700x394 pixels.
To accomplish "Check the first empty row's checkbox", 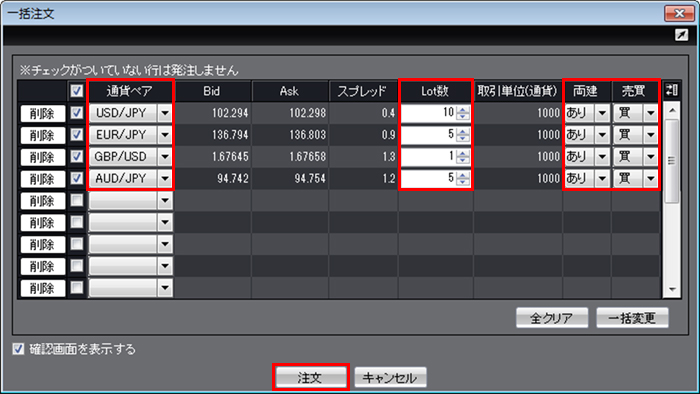I will tap(77, 200).
